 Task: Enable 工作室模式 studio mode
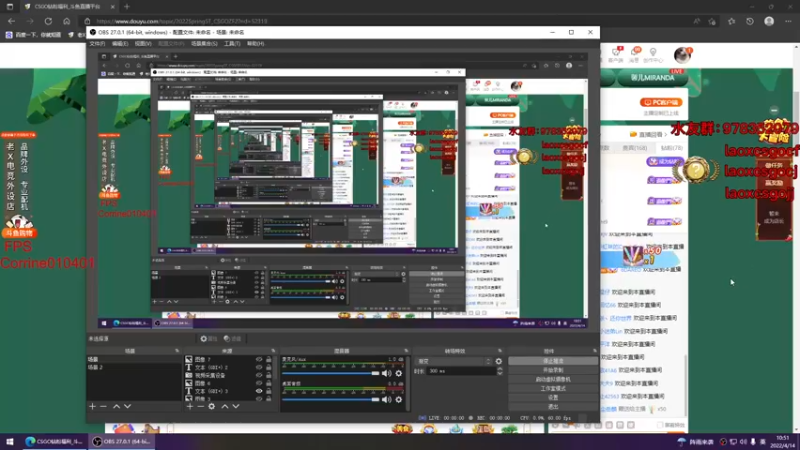click(x=553, y=388)
